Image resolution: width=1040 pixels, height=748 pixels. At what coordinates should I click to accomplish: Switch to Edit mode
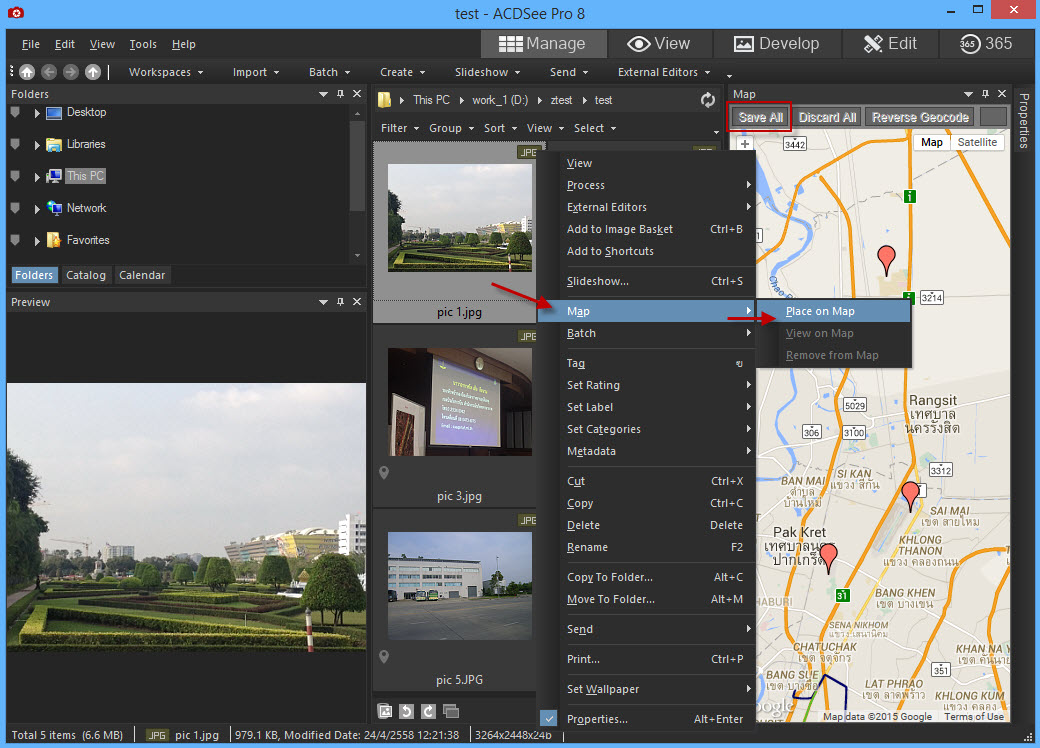click(890, 44)
